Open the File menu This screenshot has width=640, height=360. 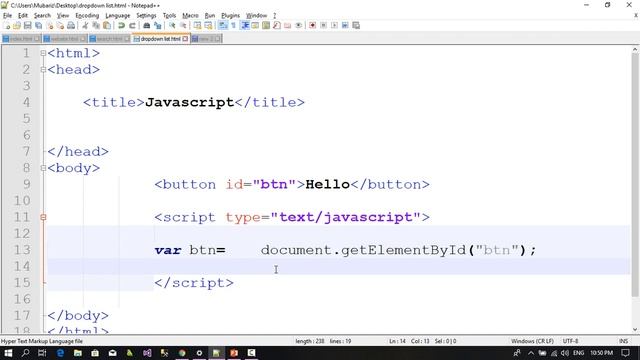tap(7, 16)
